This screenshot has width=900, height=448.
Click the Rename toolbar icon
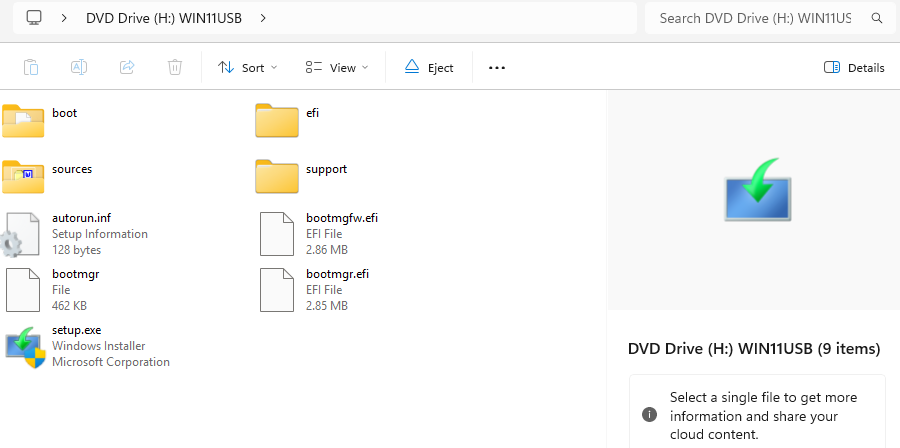point(79,67)
